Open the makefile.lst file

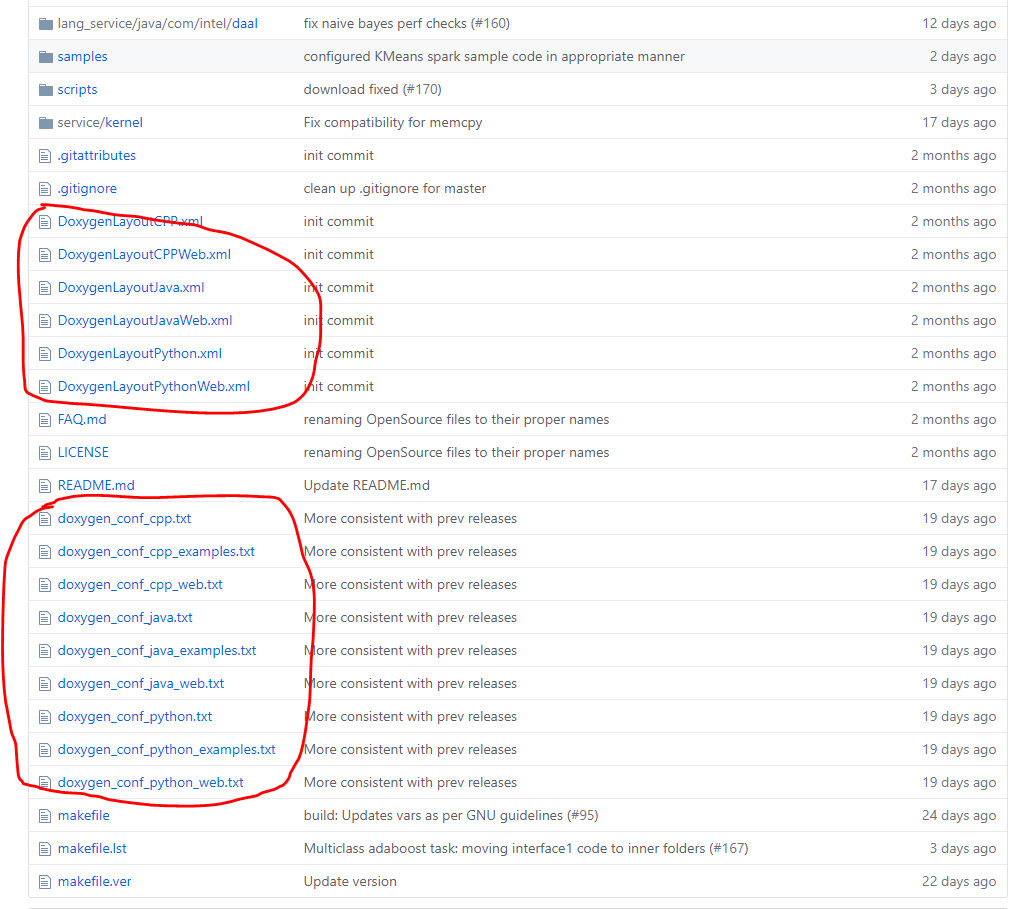(92, 848)
